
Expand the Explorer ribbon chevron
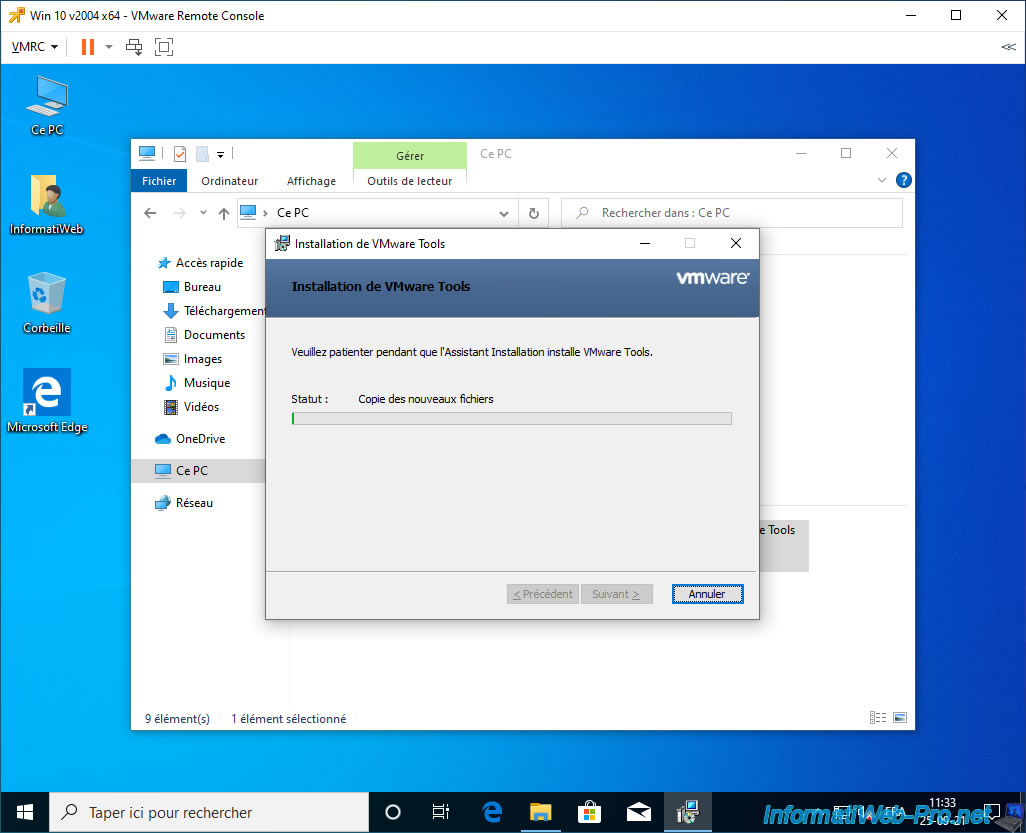(881, 181)
